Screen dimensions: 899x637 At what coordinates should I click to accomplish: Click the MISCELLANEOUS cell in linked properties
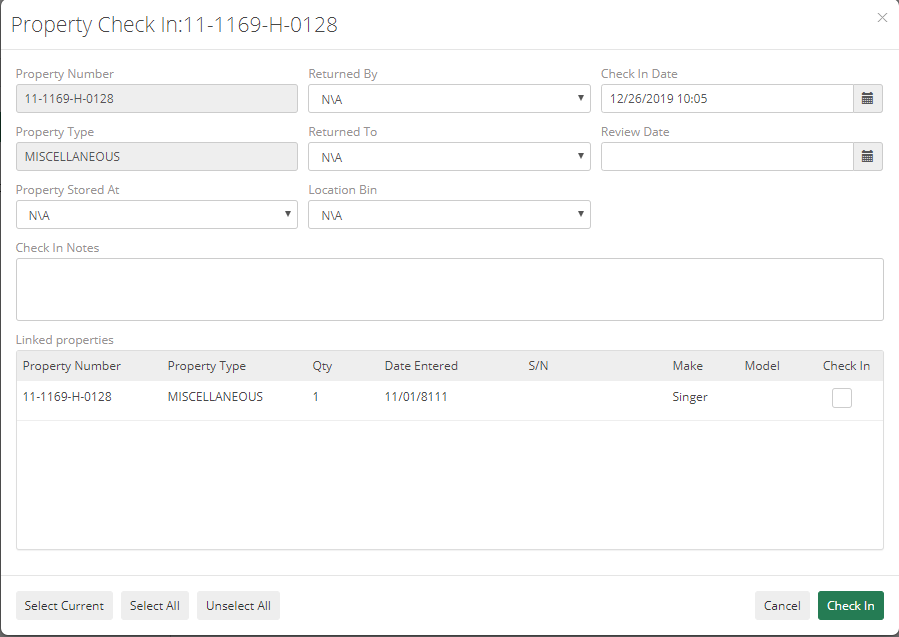coord(215,397)
